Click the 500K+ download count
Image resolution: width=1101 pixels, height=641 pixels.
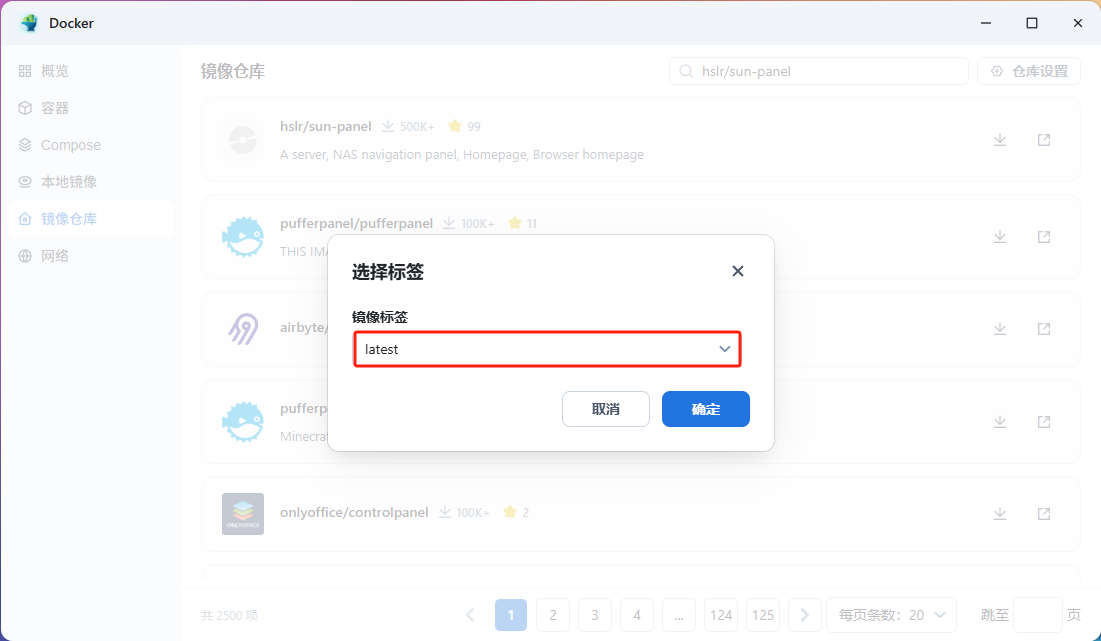[x=417, y=126]
